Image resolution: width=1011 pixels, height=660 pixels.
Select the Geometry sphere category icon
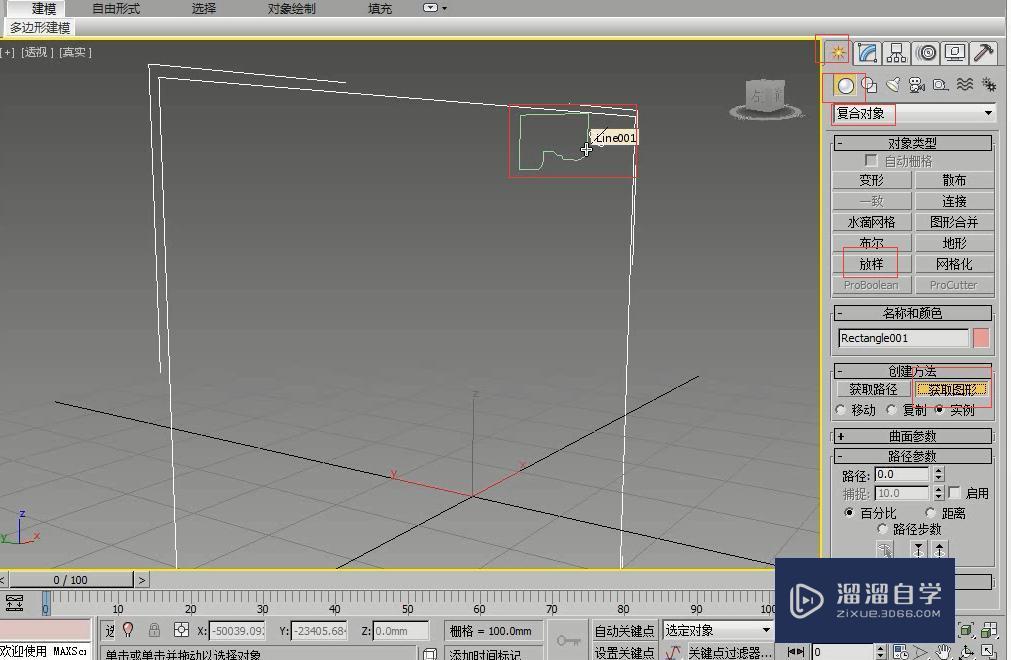coord(845,85)
